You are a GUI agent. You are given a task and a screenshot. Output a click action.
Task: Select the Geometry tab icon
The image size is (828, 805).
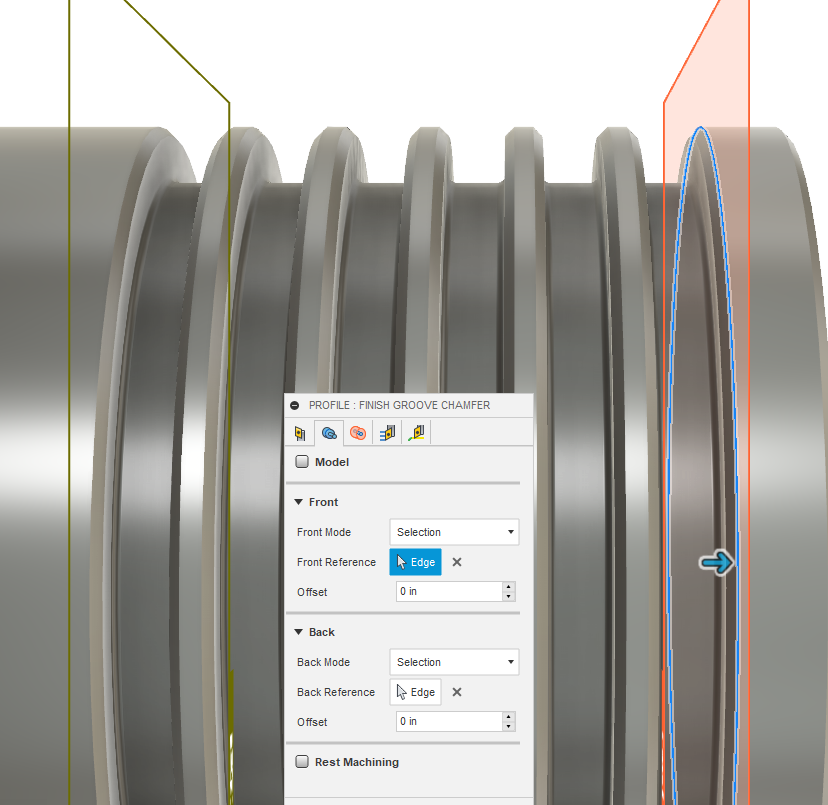tap(328, 433)
